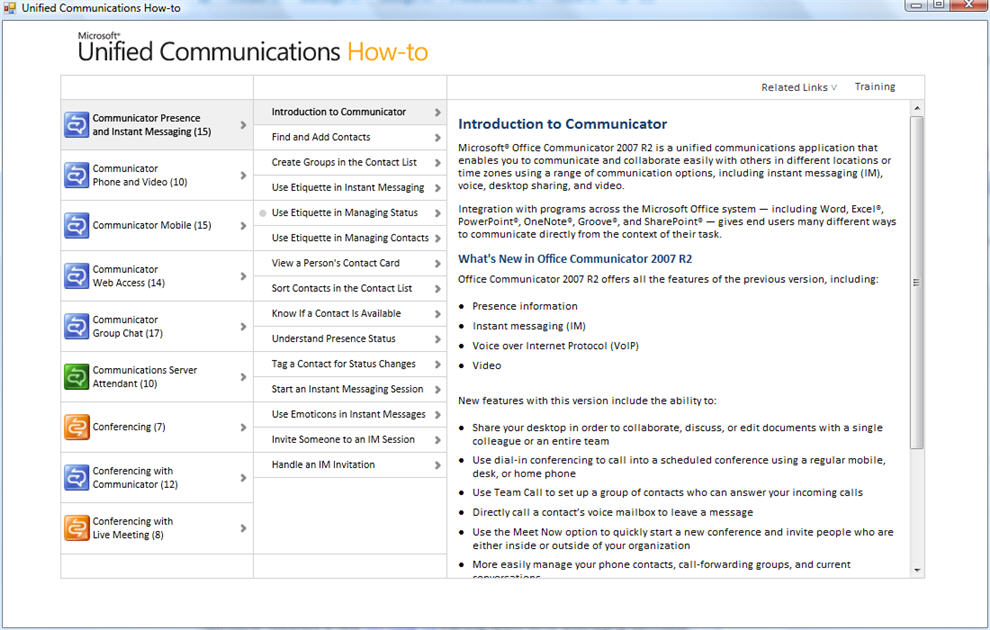The height and width of the screenshot is (630, 990).
Task: Open the Related Links dropdown
Action: coord(798,87)
